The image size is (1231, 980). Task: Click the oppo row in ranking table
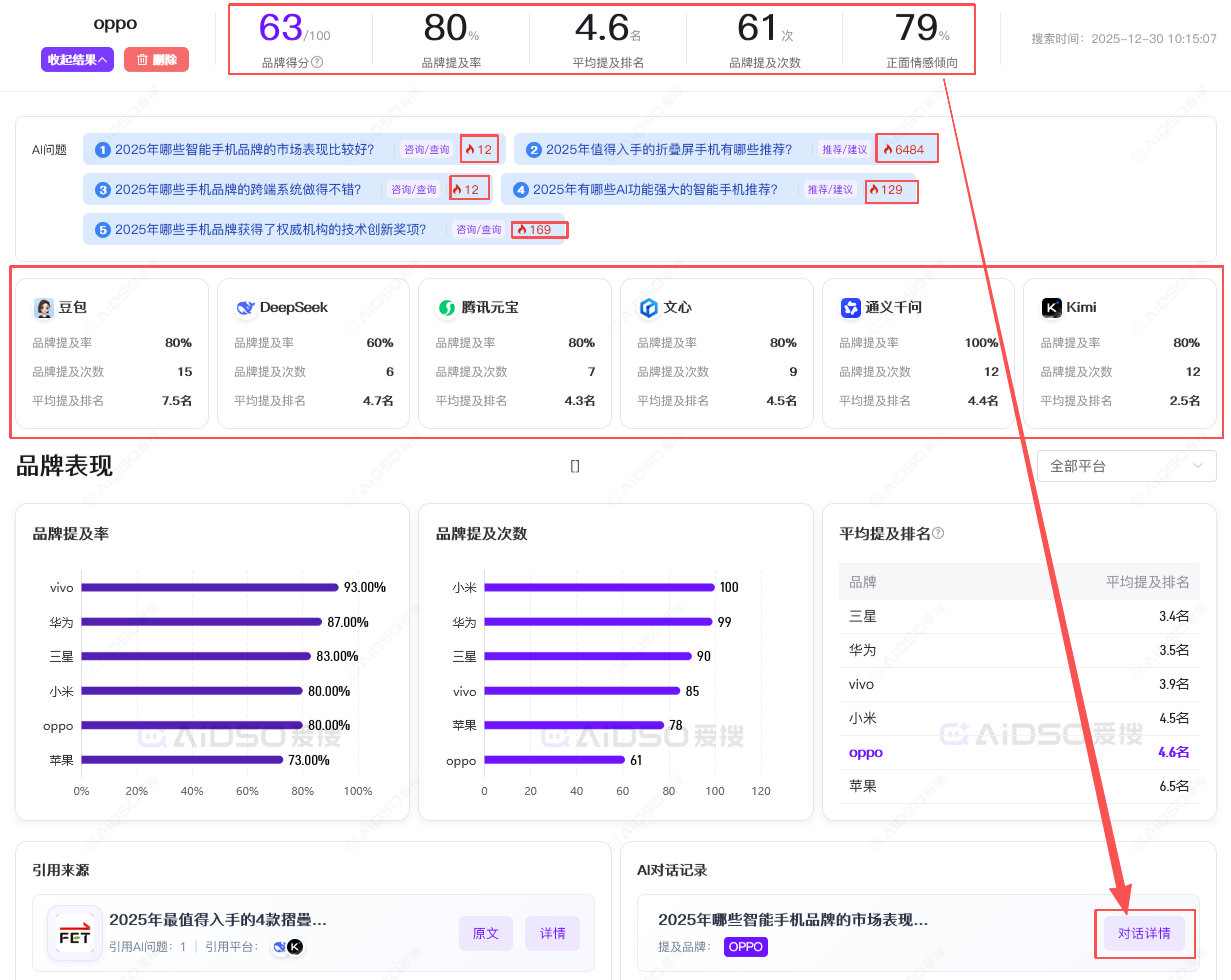coord(1018,752)
